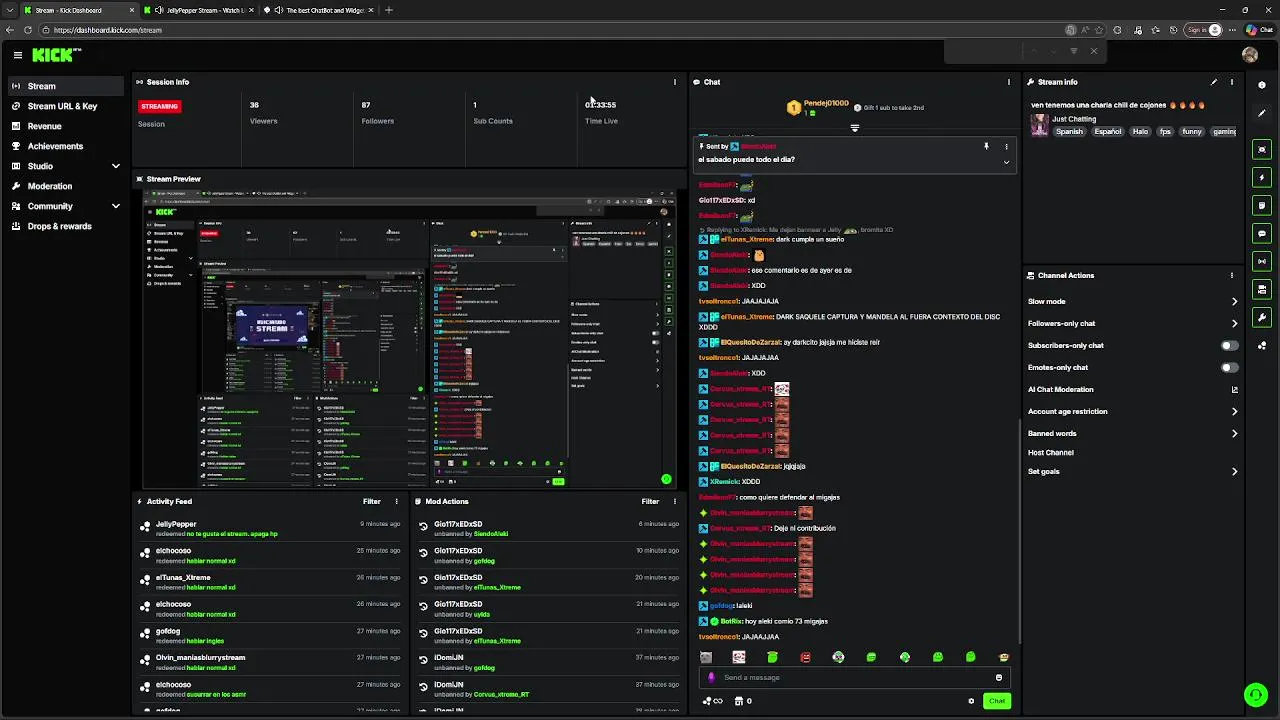Go to Stream URL & Key

(66, 106)
